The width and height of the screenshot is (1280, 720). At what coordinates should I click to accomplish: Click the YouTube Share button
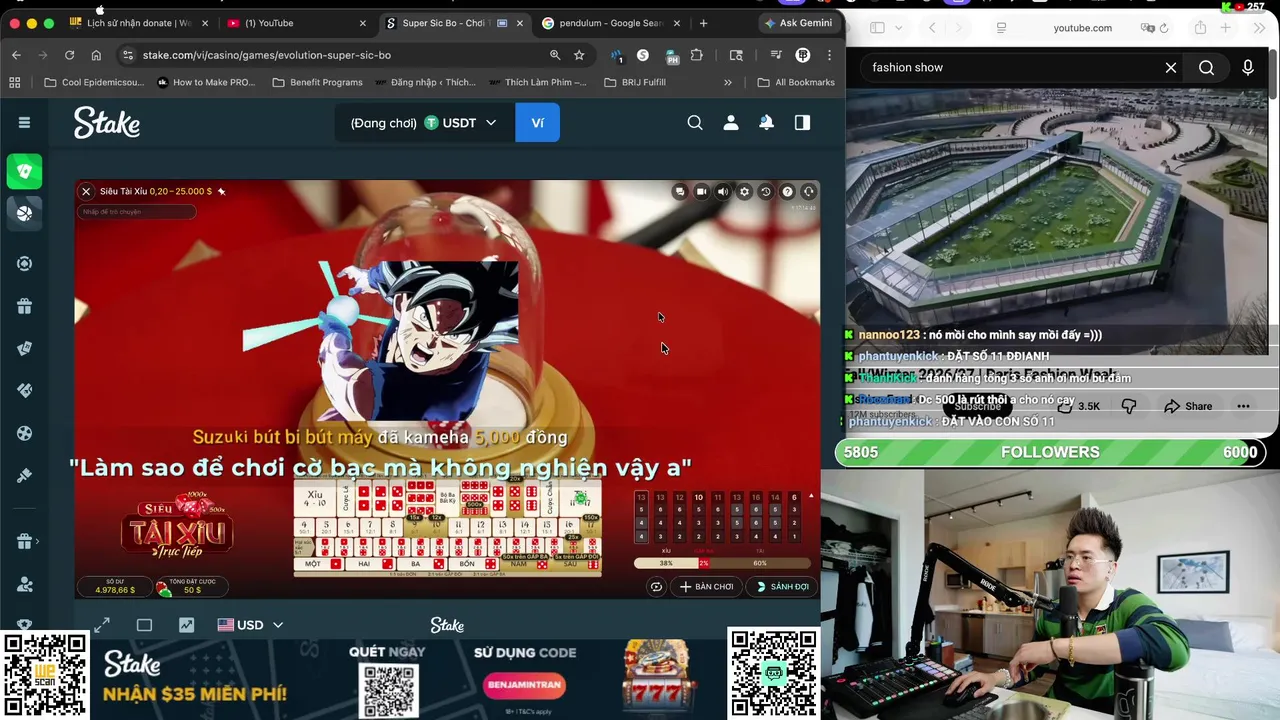coord(1188,406)
